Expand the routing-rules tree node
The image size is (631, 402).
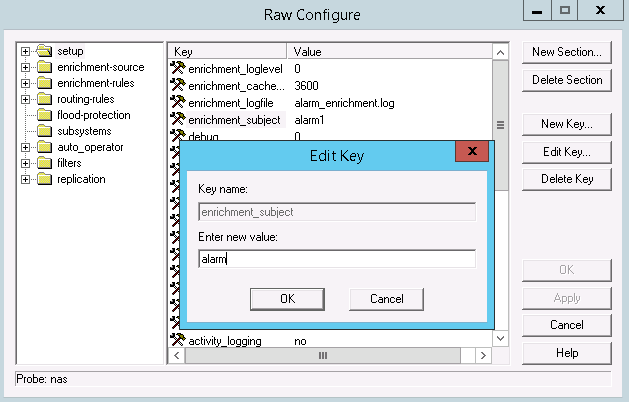click(25, 99)
